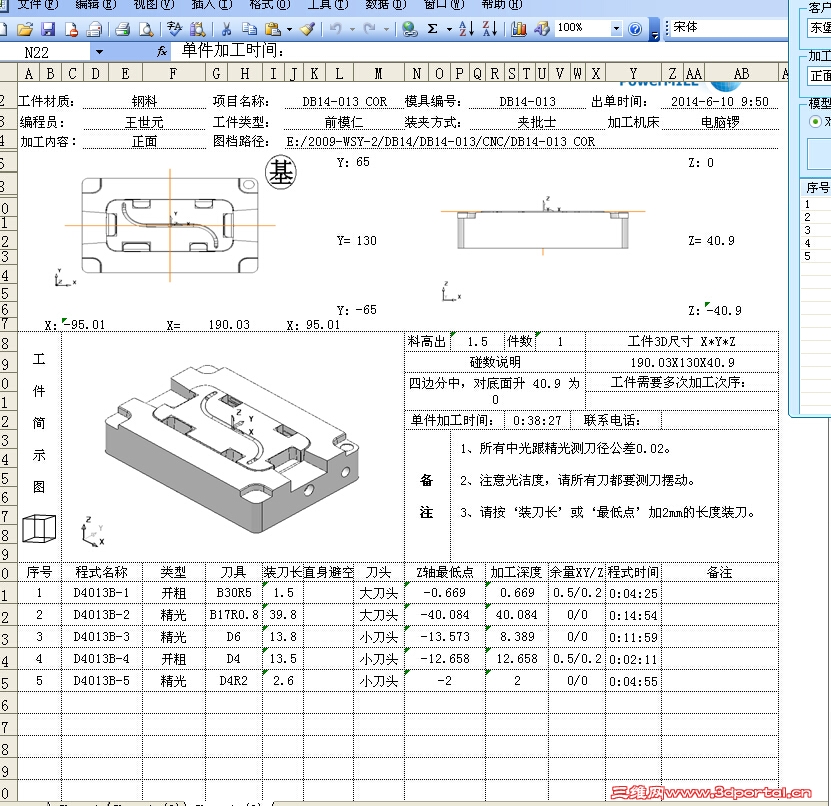Click the 宋体 font name box

729,27
